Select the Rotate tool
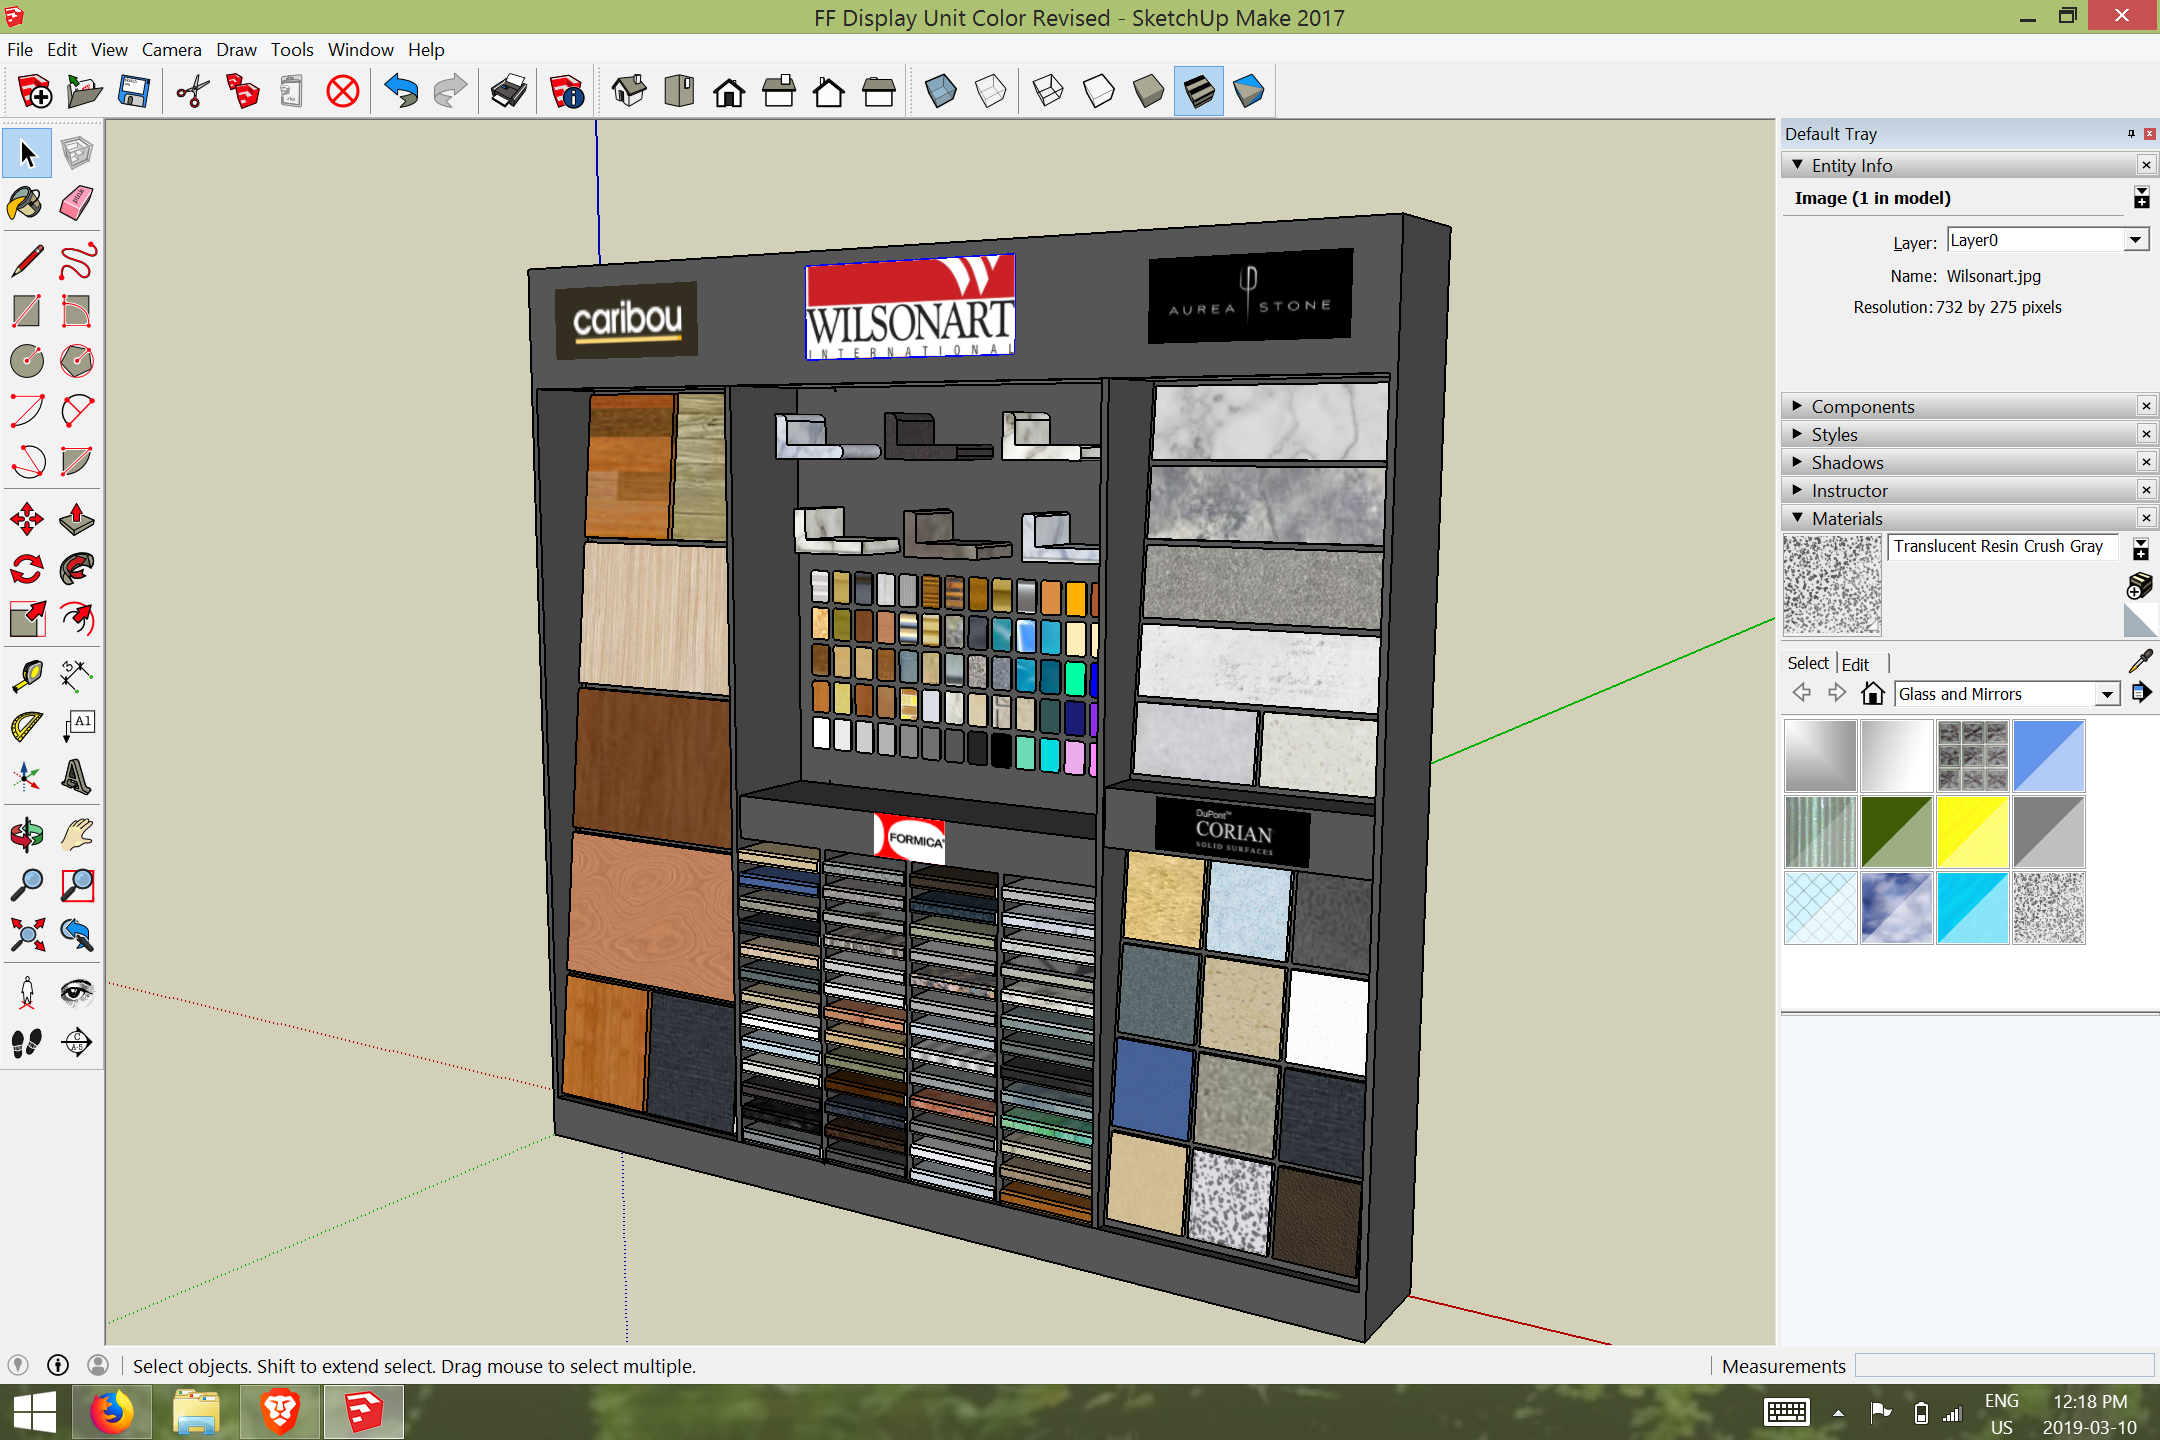The width and height of the screenshot is (2160, 1440). tap(26, 569)
